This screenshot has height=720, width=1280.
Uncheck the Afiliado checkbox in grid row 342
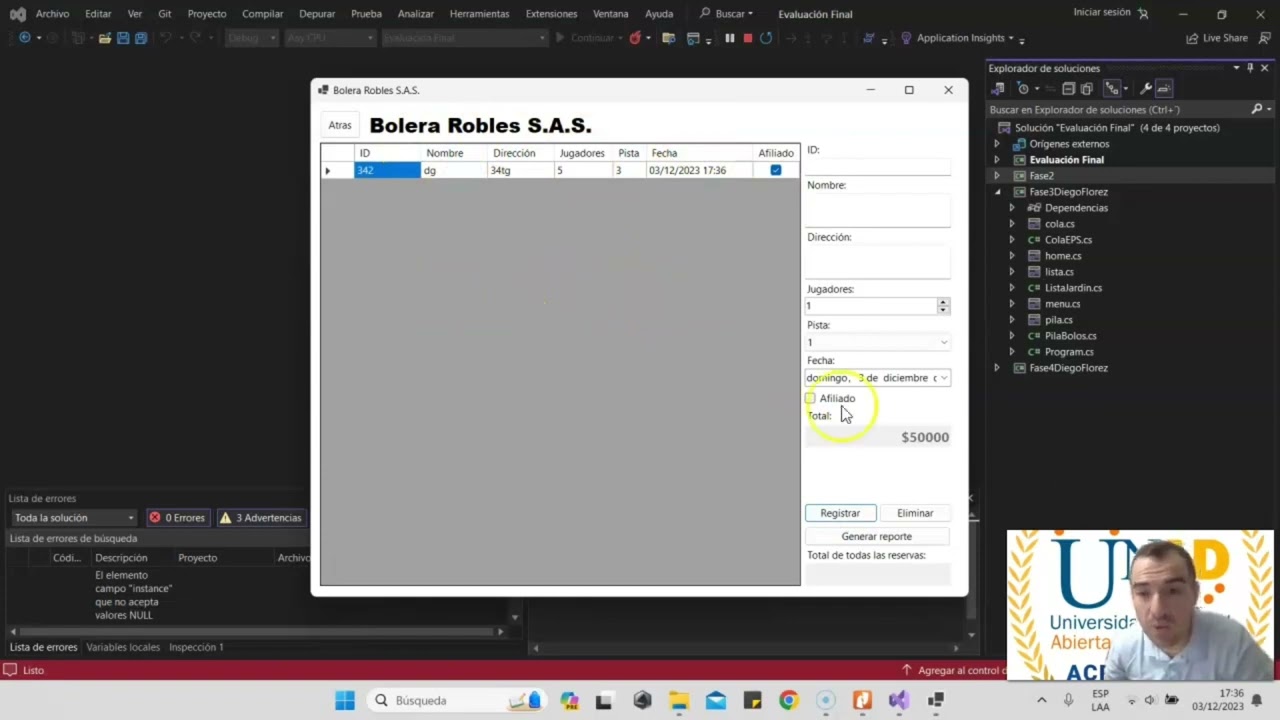tap(776, 170)
